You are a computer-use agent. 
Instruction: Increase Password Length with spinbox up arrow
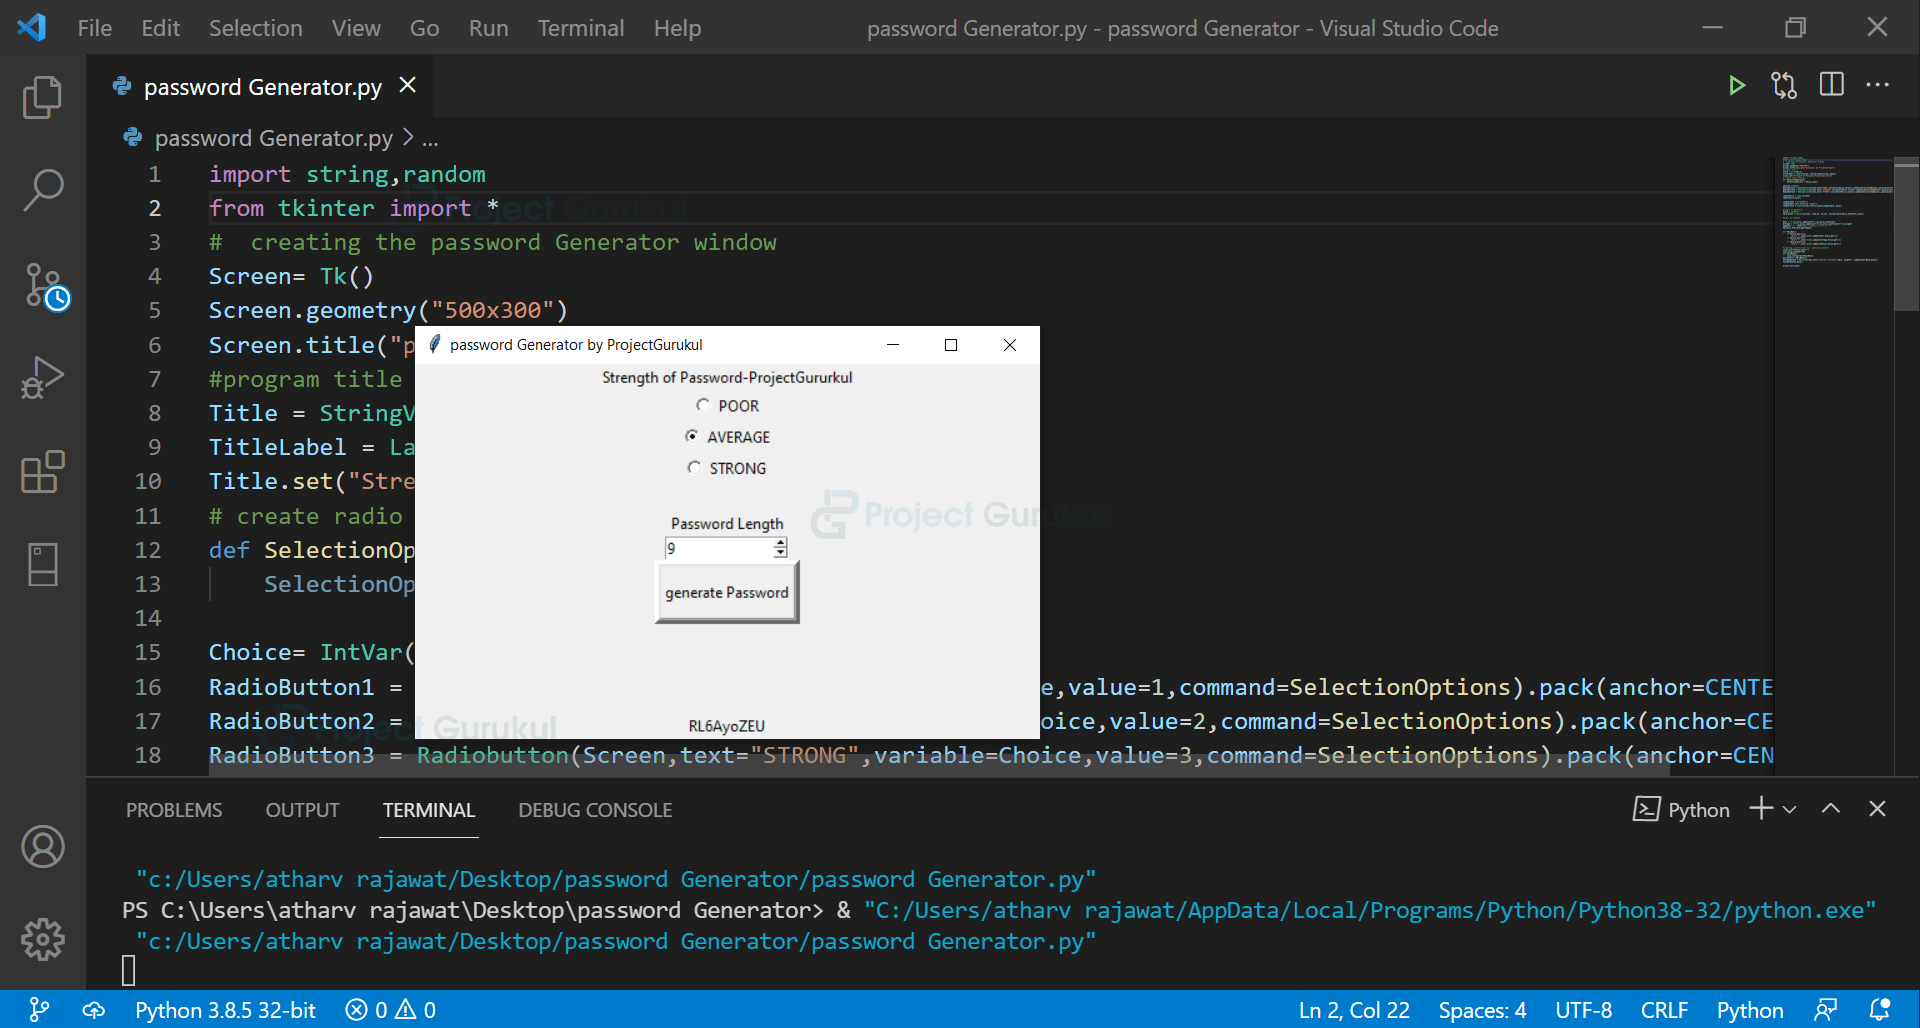(x=780, y=542)
